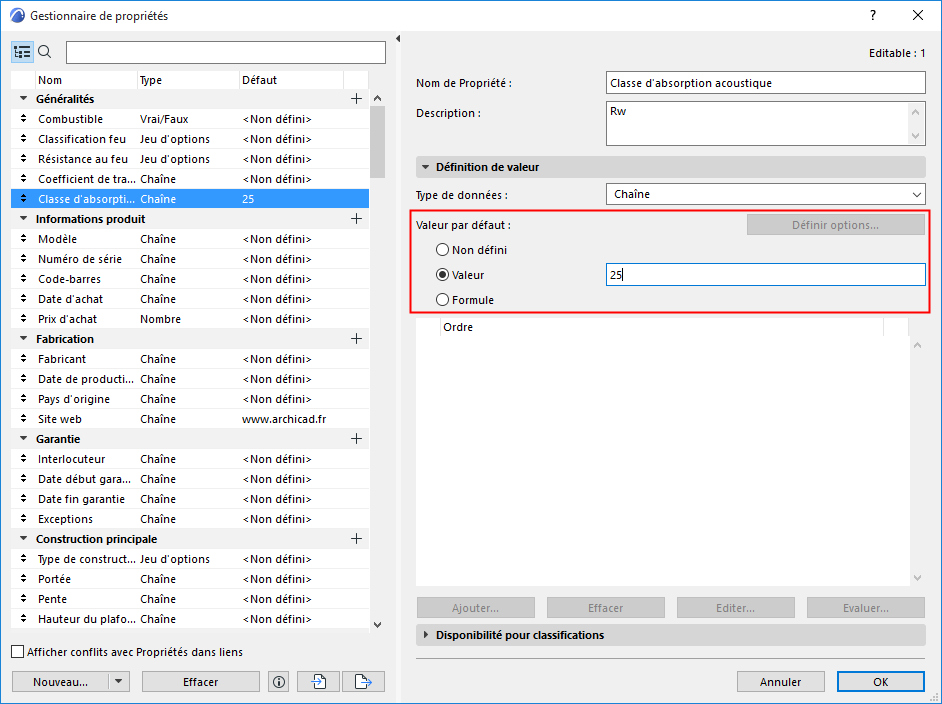Viewport: 942px width, 704px height.
Task: Click the export properties icon button
Action: 363,682
